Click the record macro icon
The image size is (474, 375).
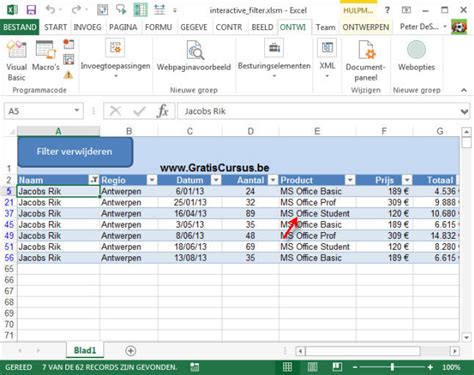(x=69, y=44)
